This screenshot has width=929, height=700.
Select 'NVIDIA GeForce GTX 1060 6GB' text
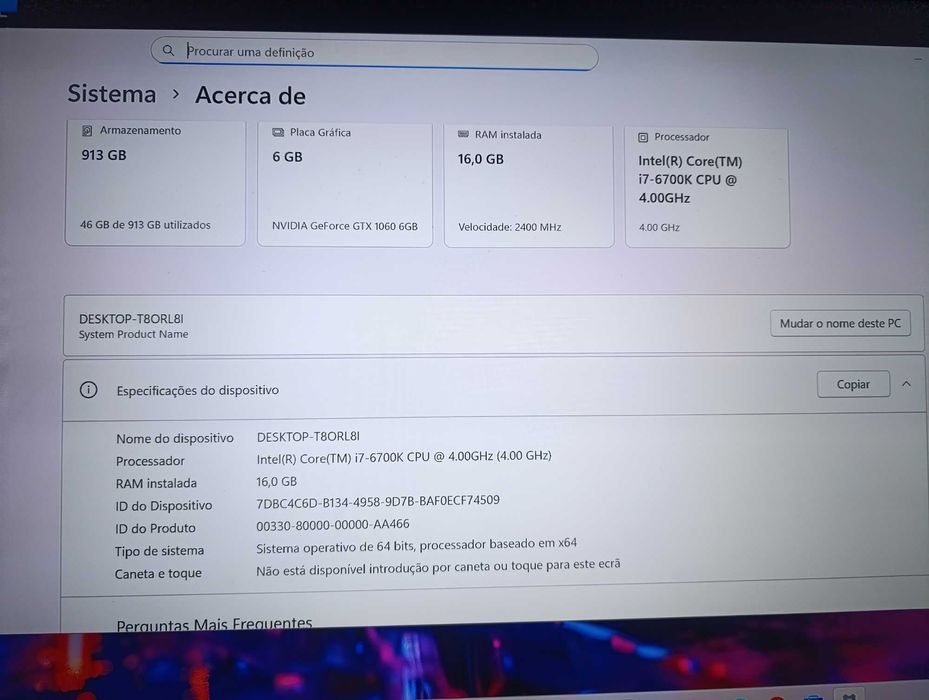click(x=345, y=226)
